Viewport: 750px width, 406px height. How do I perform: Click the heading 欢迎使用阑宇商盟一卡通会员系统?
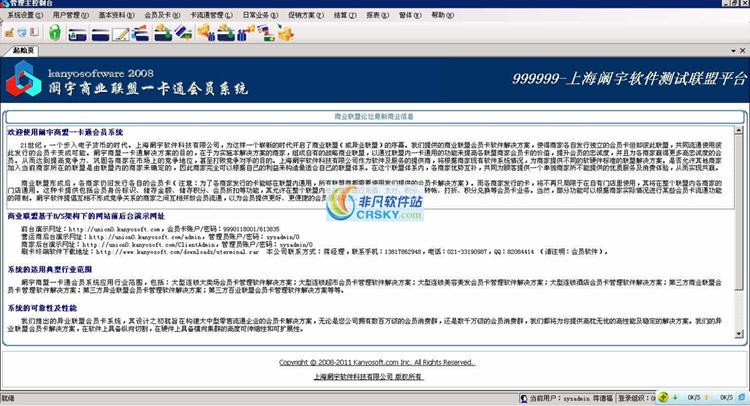point(65,132)
